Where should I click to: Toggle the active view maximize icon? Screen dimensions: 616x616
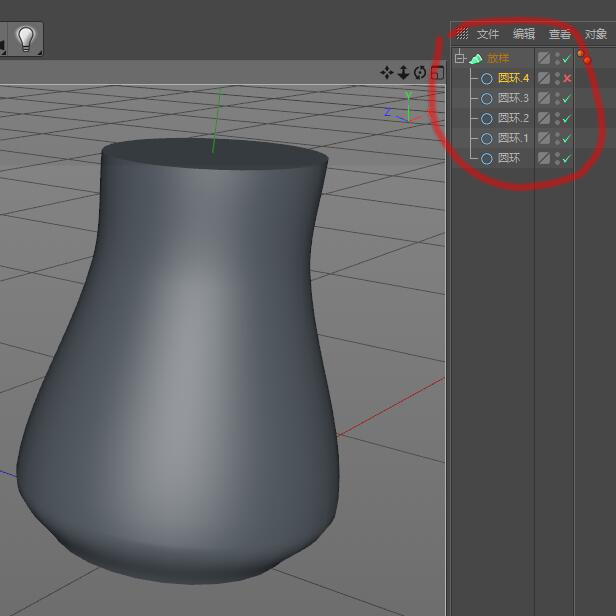click(437, 73)
